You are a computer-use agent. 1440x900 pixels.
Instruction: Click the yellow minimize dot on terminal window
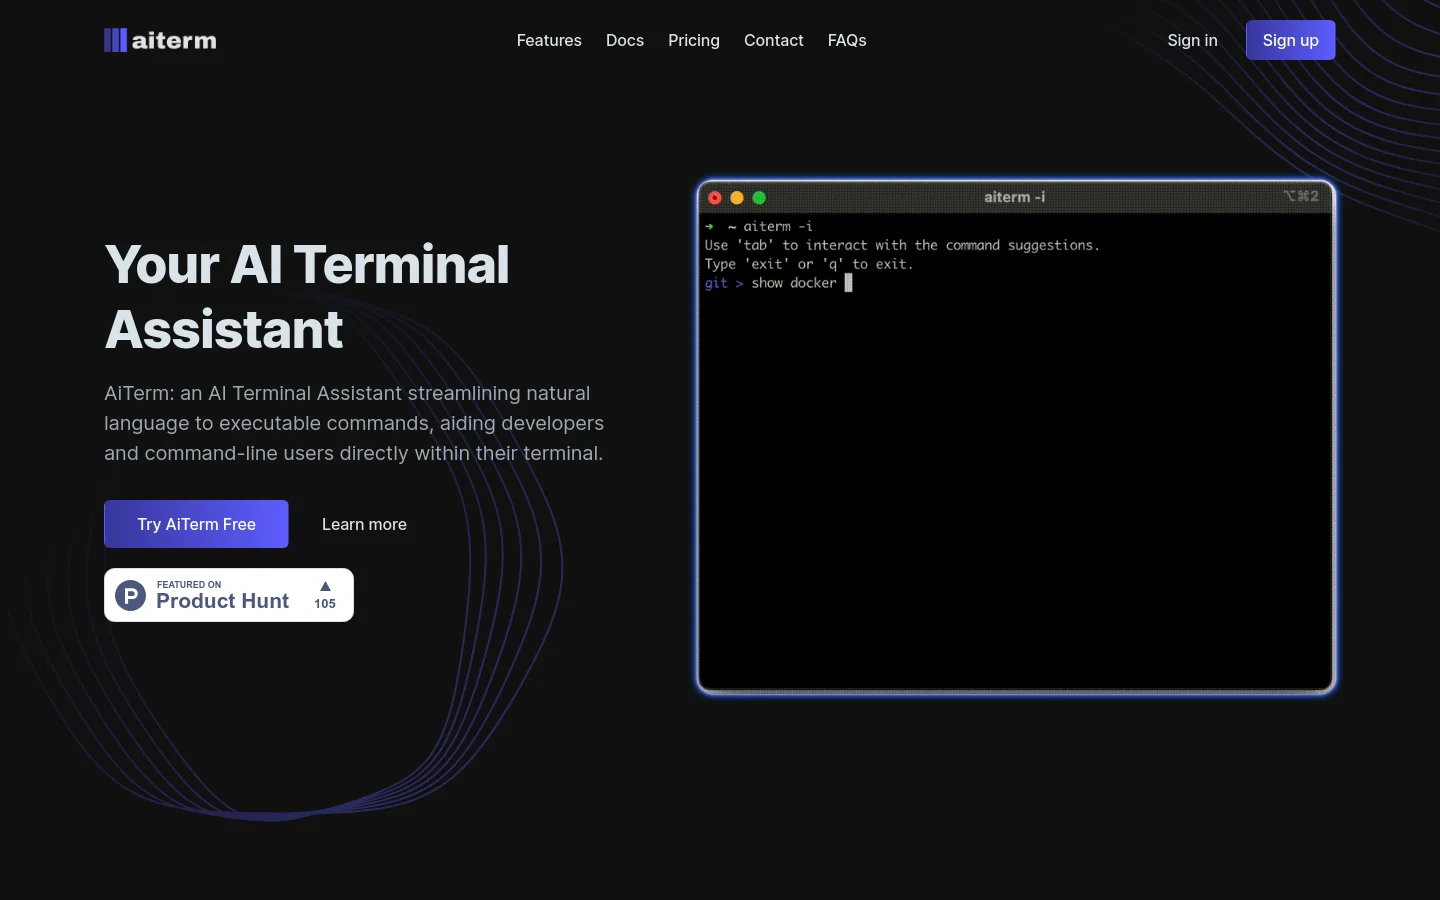[737, 197]
